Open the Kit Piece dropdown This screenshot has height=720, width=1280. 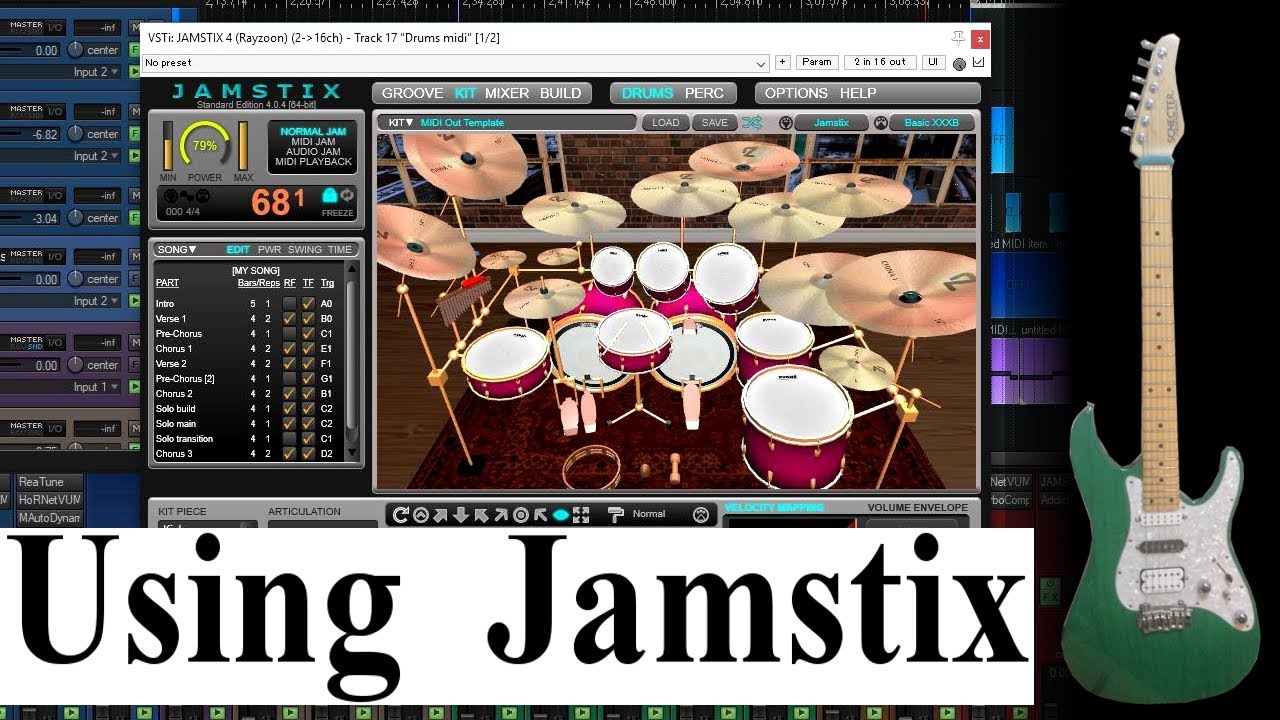point(207,524)
